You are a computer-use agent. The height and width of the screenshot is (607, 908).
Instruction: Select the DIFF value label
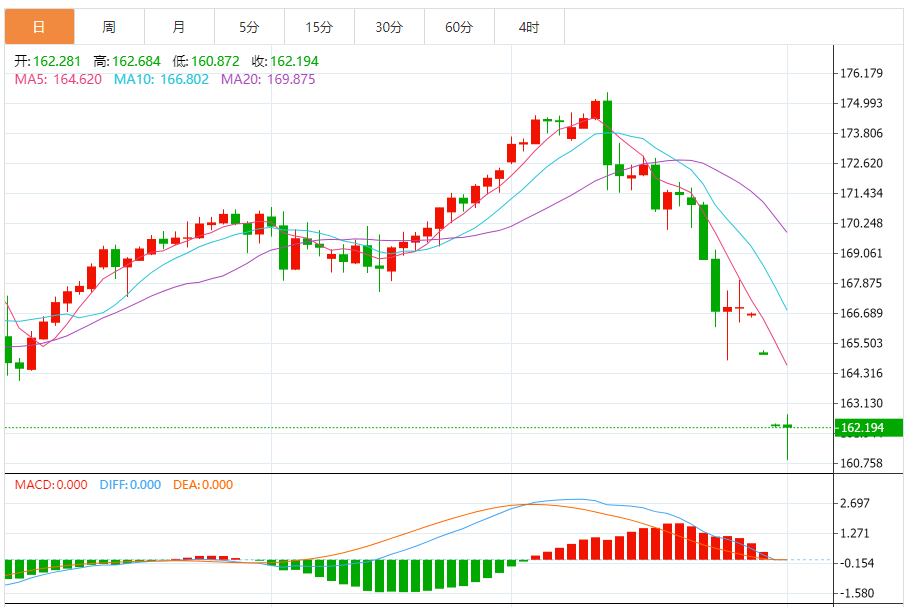point(130,485)
